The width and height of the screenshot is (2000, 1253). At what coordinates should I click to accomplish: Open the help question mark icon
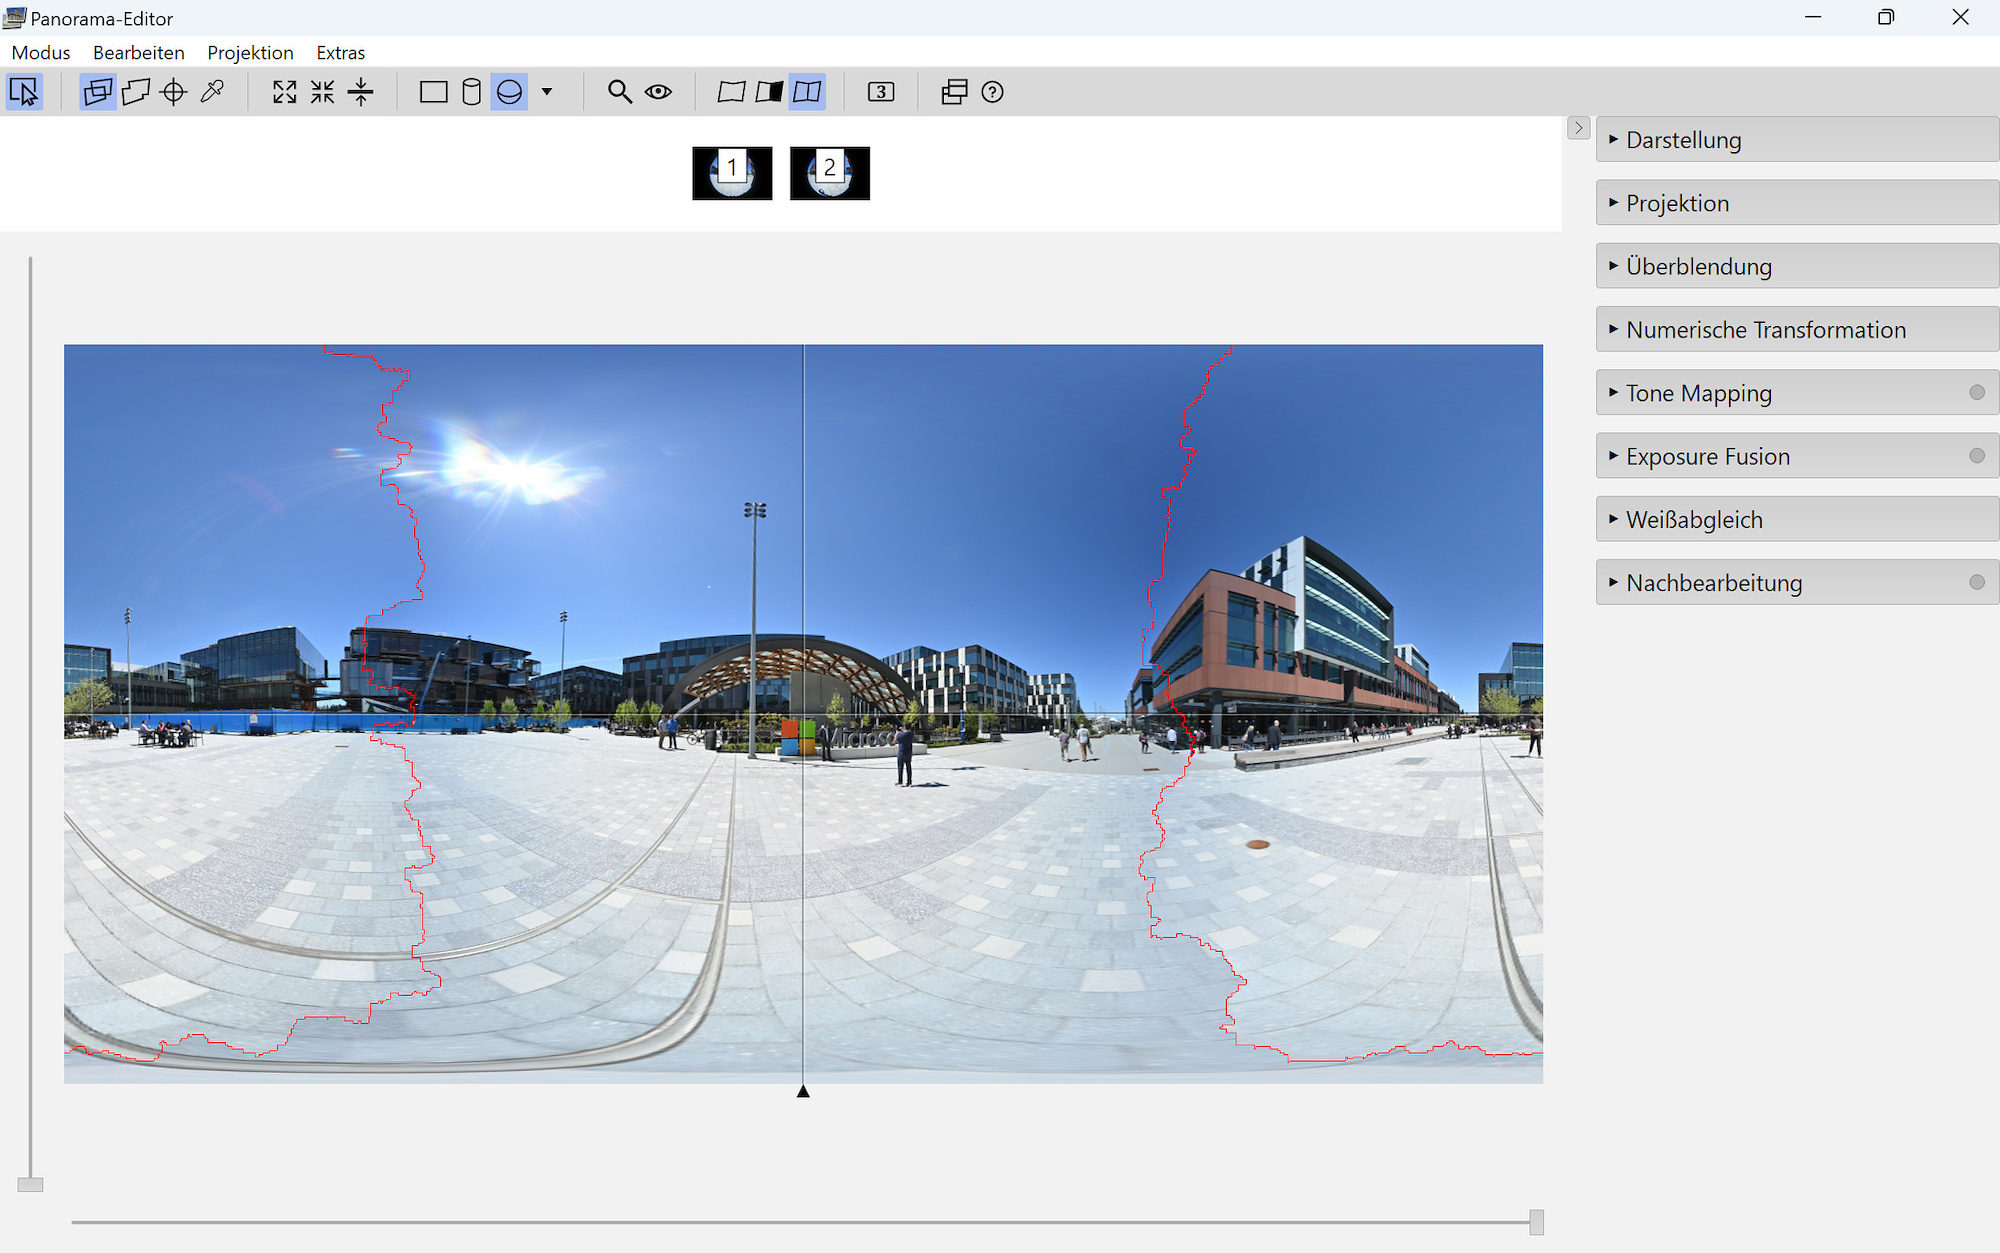pos(992,92)
